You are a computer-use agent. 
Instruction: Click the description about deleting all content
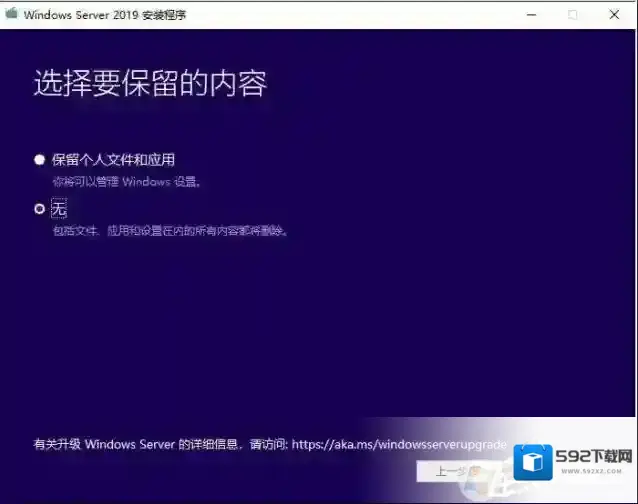click(170, 231)
